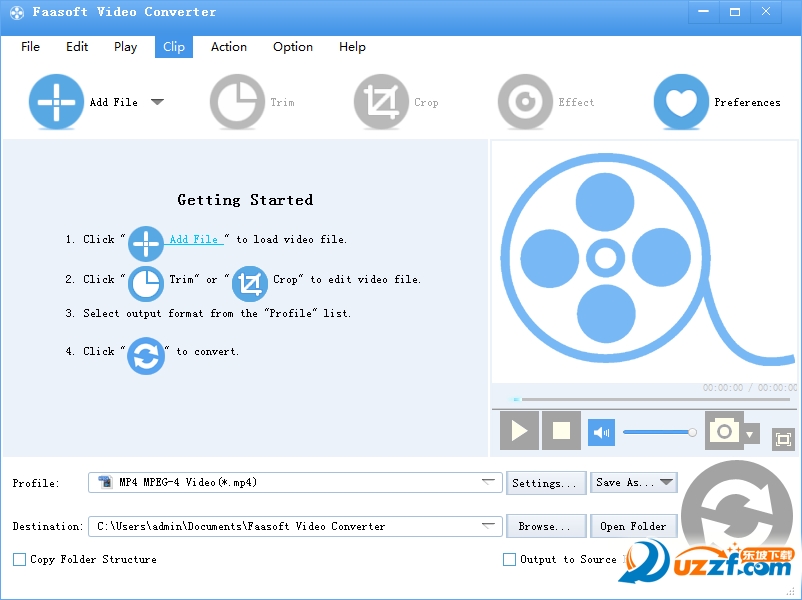Enable Copy Folder Structure checkbox
Viewport: 802px width, 600px height.
(x=19, y=559)
